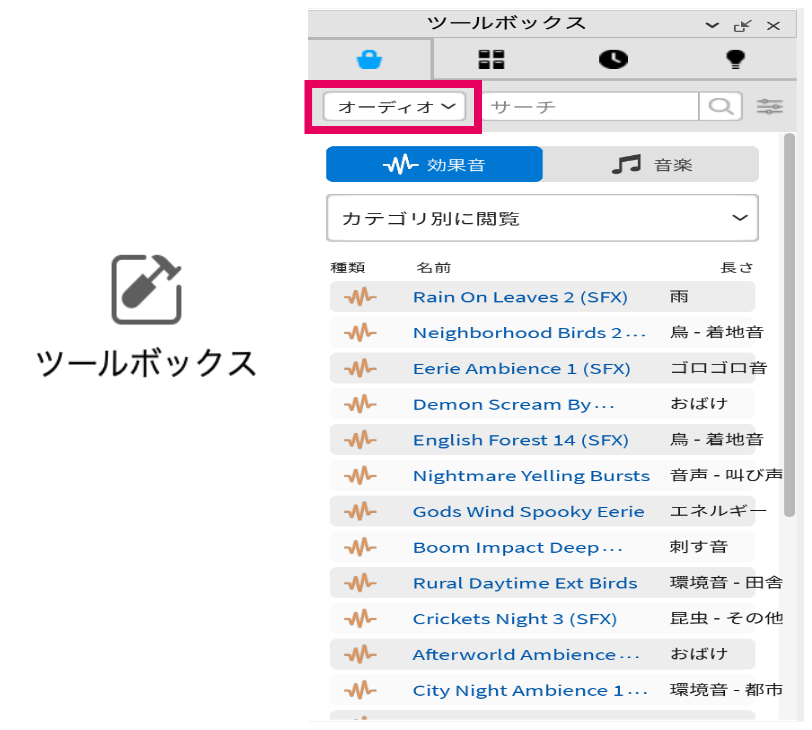This screenshot has height=730, width=812.
Task: Open the grid layout tab icon
Action: [491, 59]
